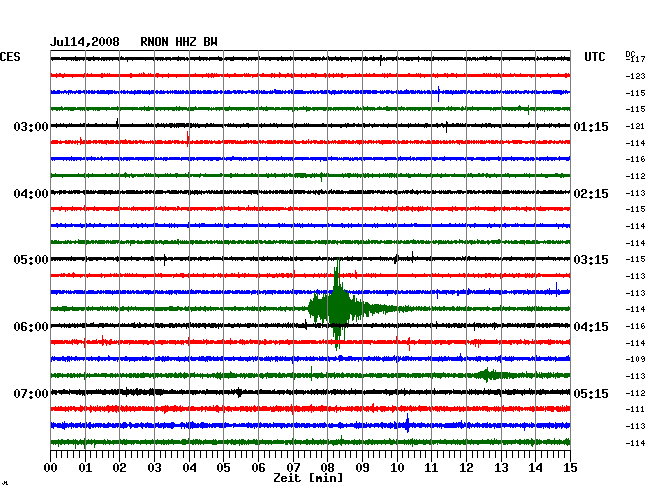
Task: Click the UTC column header
Action: pyautogui.click(x=594, y=57)
